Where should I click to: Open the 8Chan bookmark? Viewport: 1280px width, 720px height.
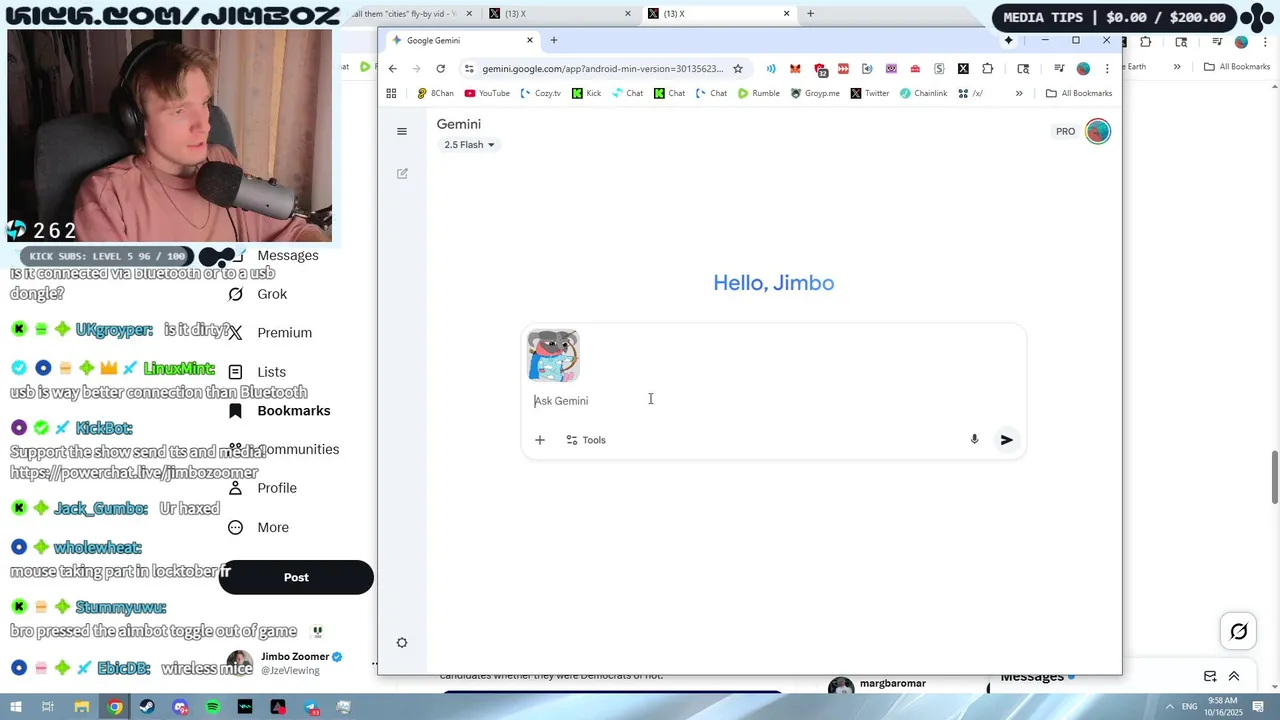coord(435,94)
